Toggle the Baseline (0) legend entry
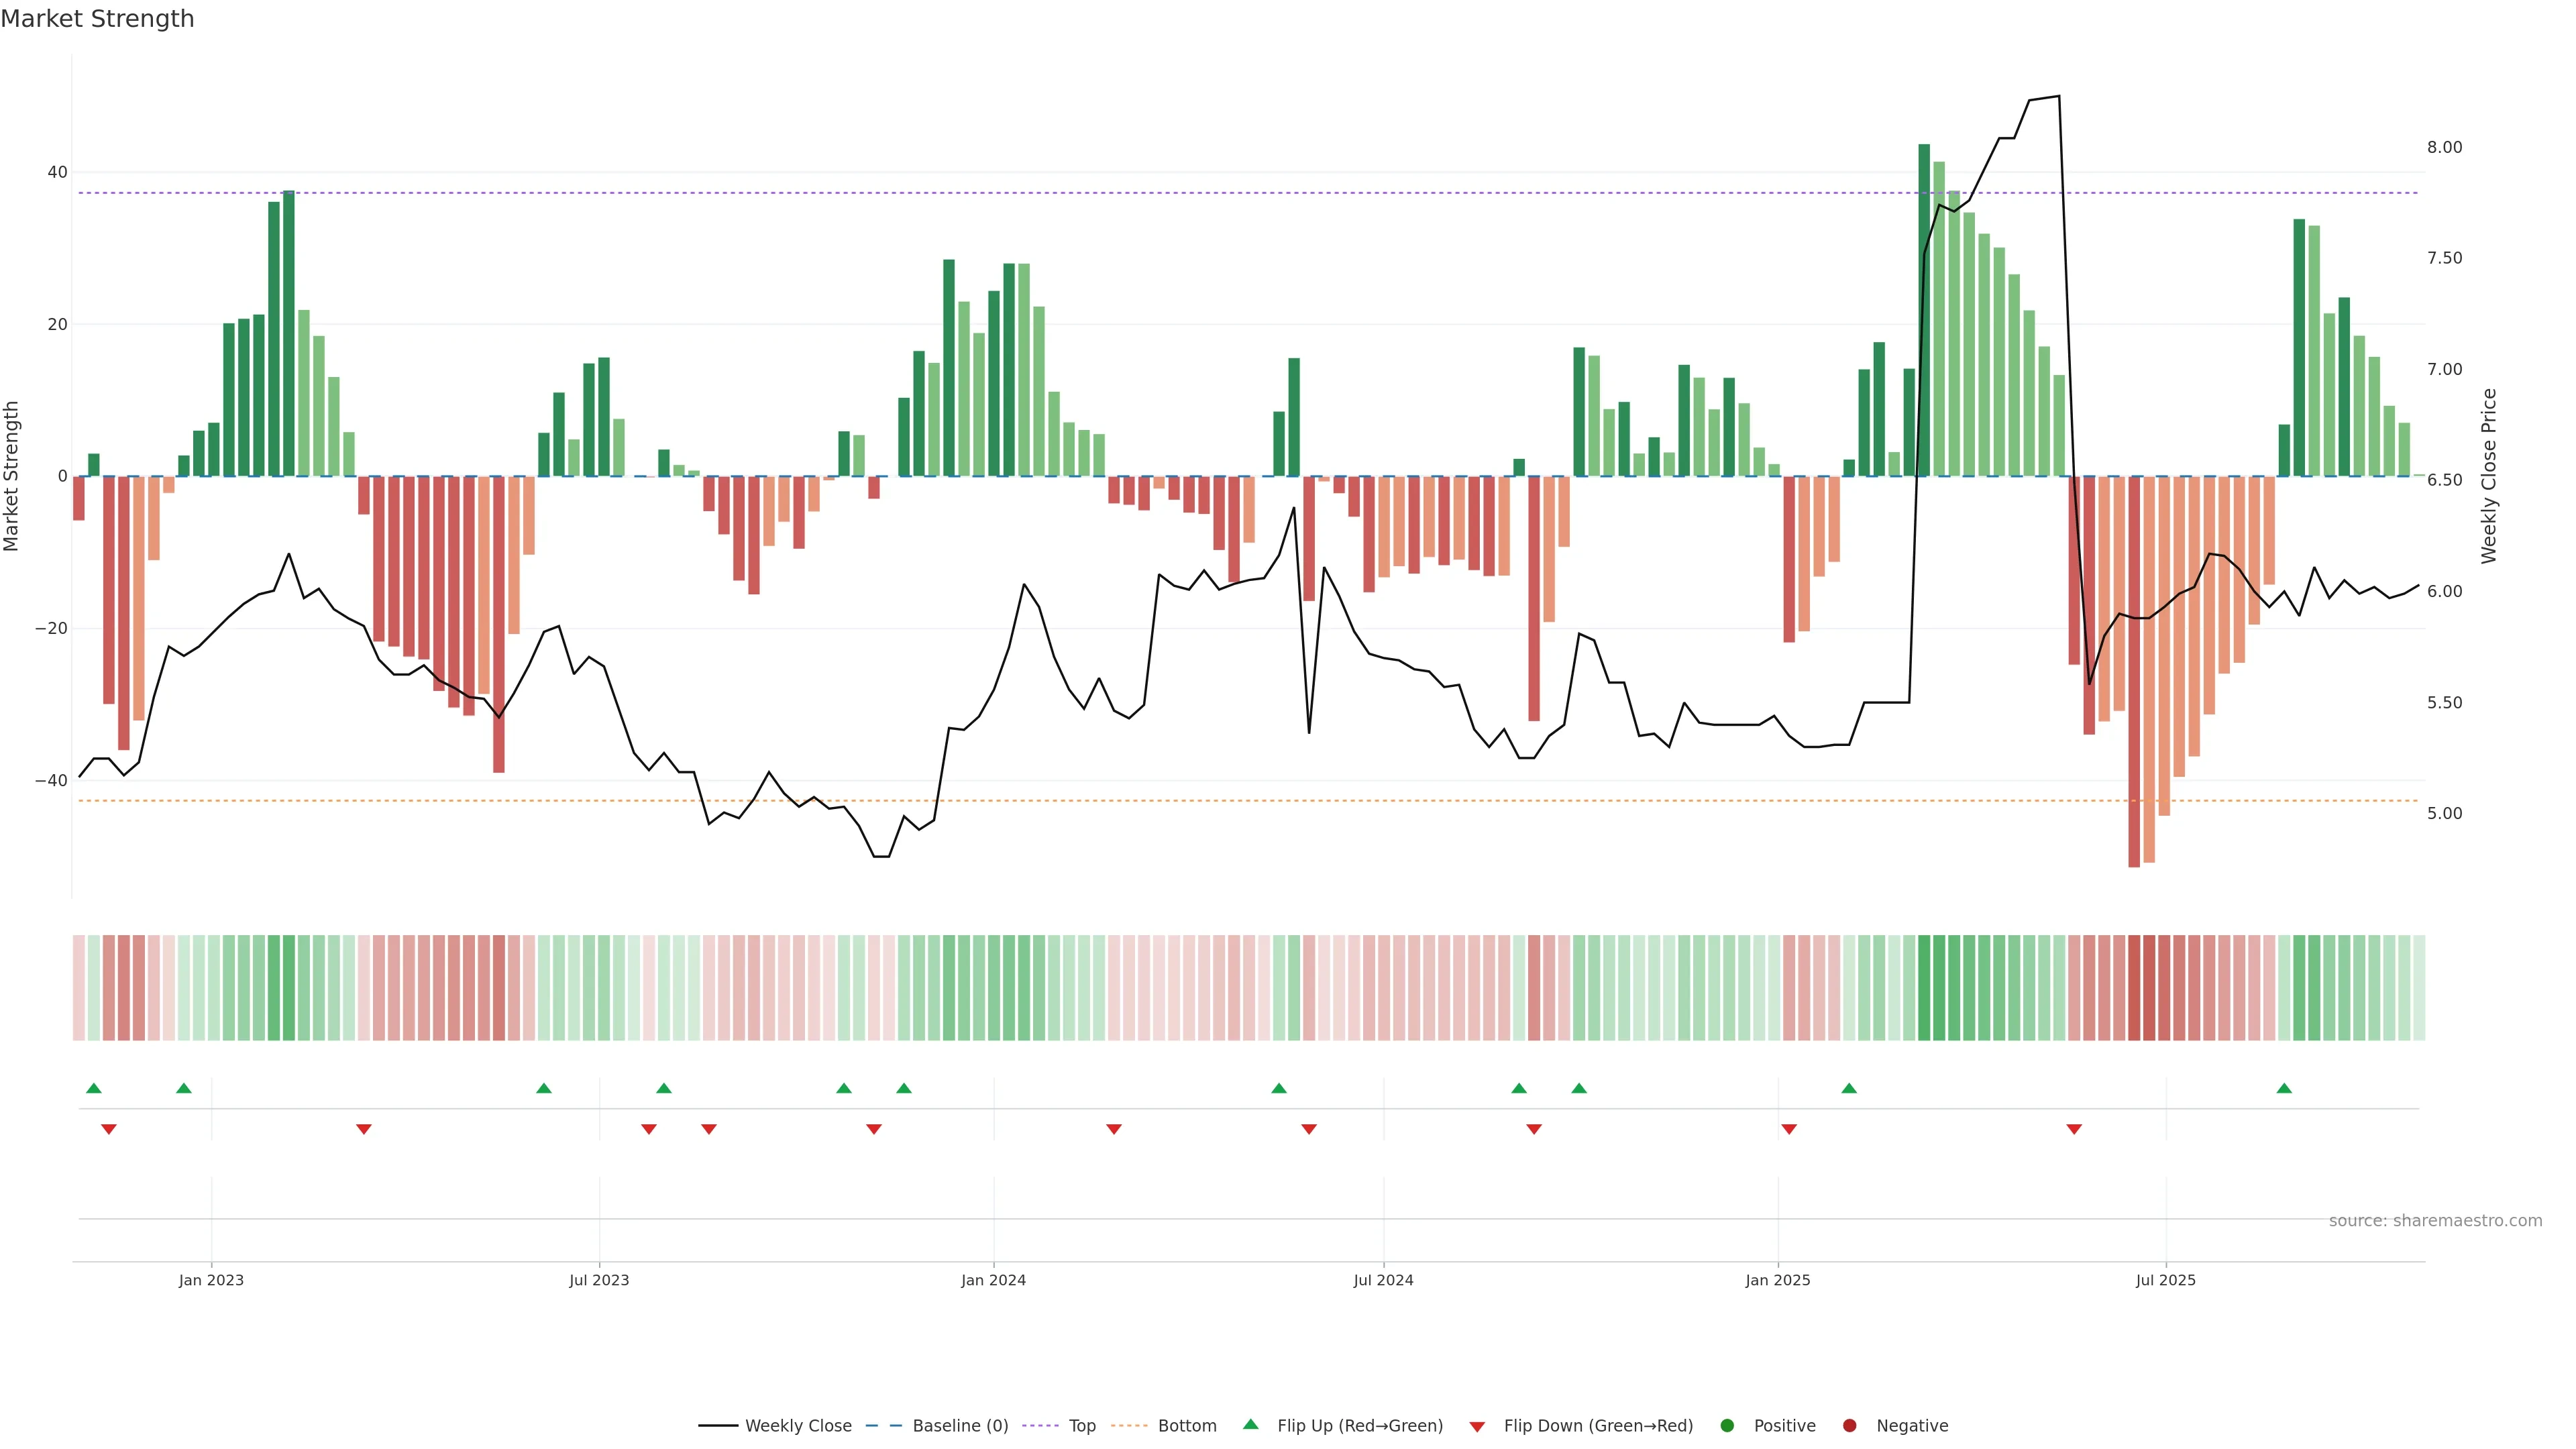 click(959, 1426)
